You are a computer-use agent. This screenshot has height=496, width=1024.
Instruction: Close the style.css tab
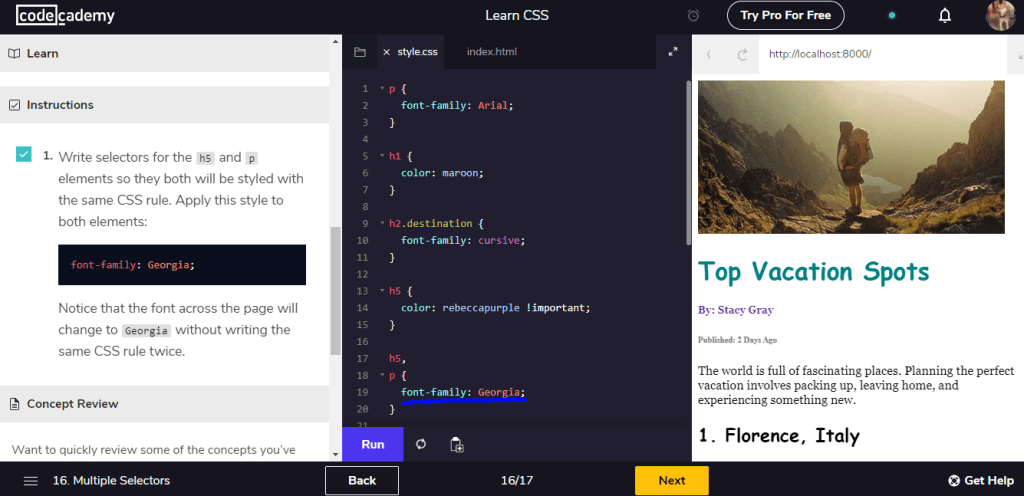387,52
